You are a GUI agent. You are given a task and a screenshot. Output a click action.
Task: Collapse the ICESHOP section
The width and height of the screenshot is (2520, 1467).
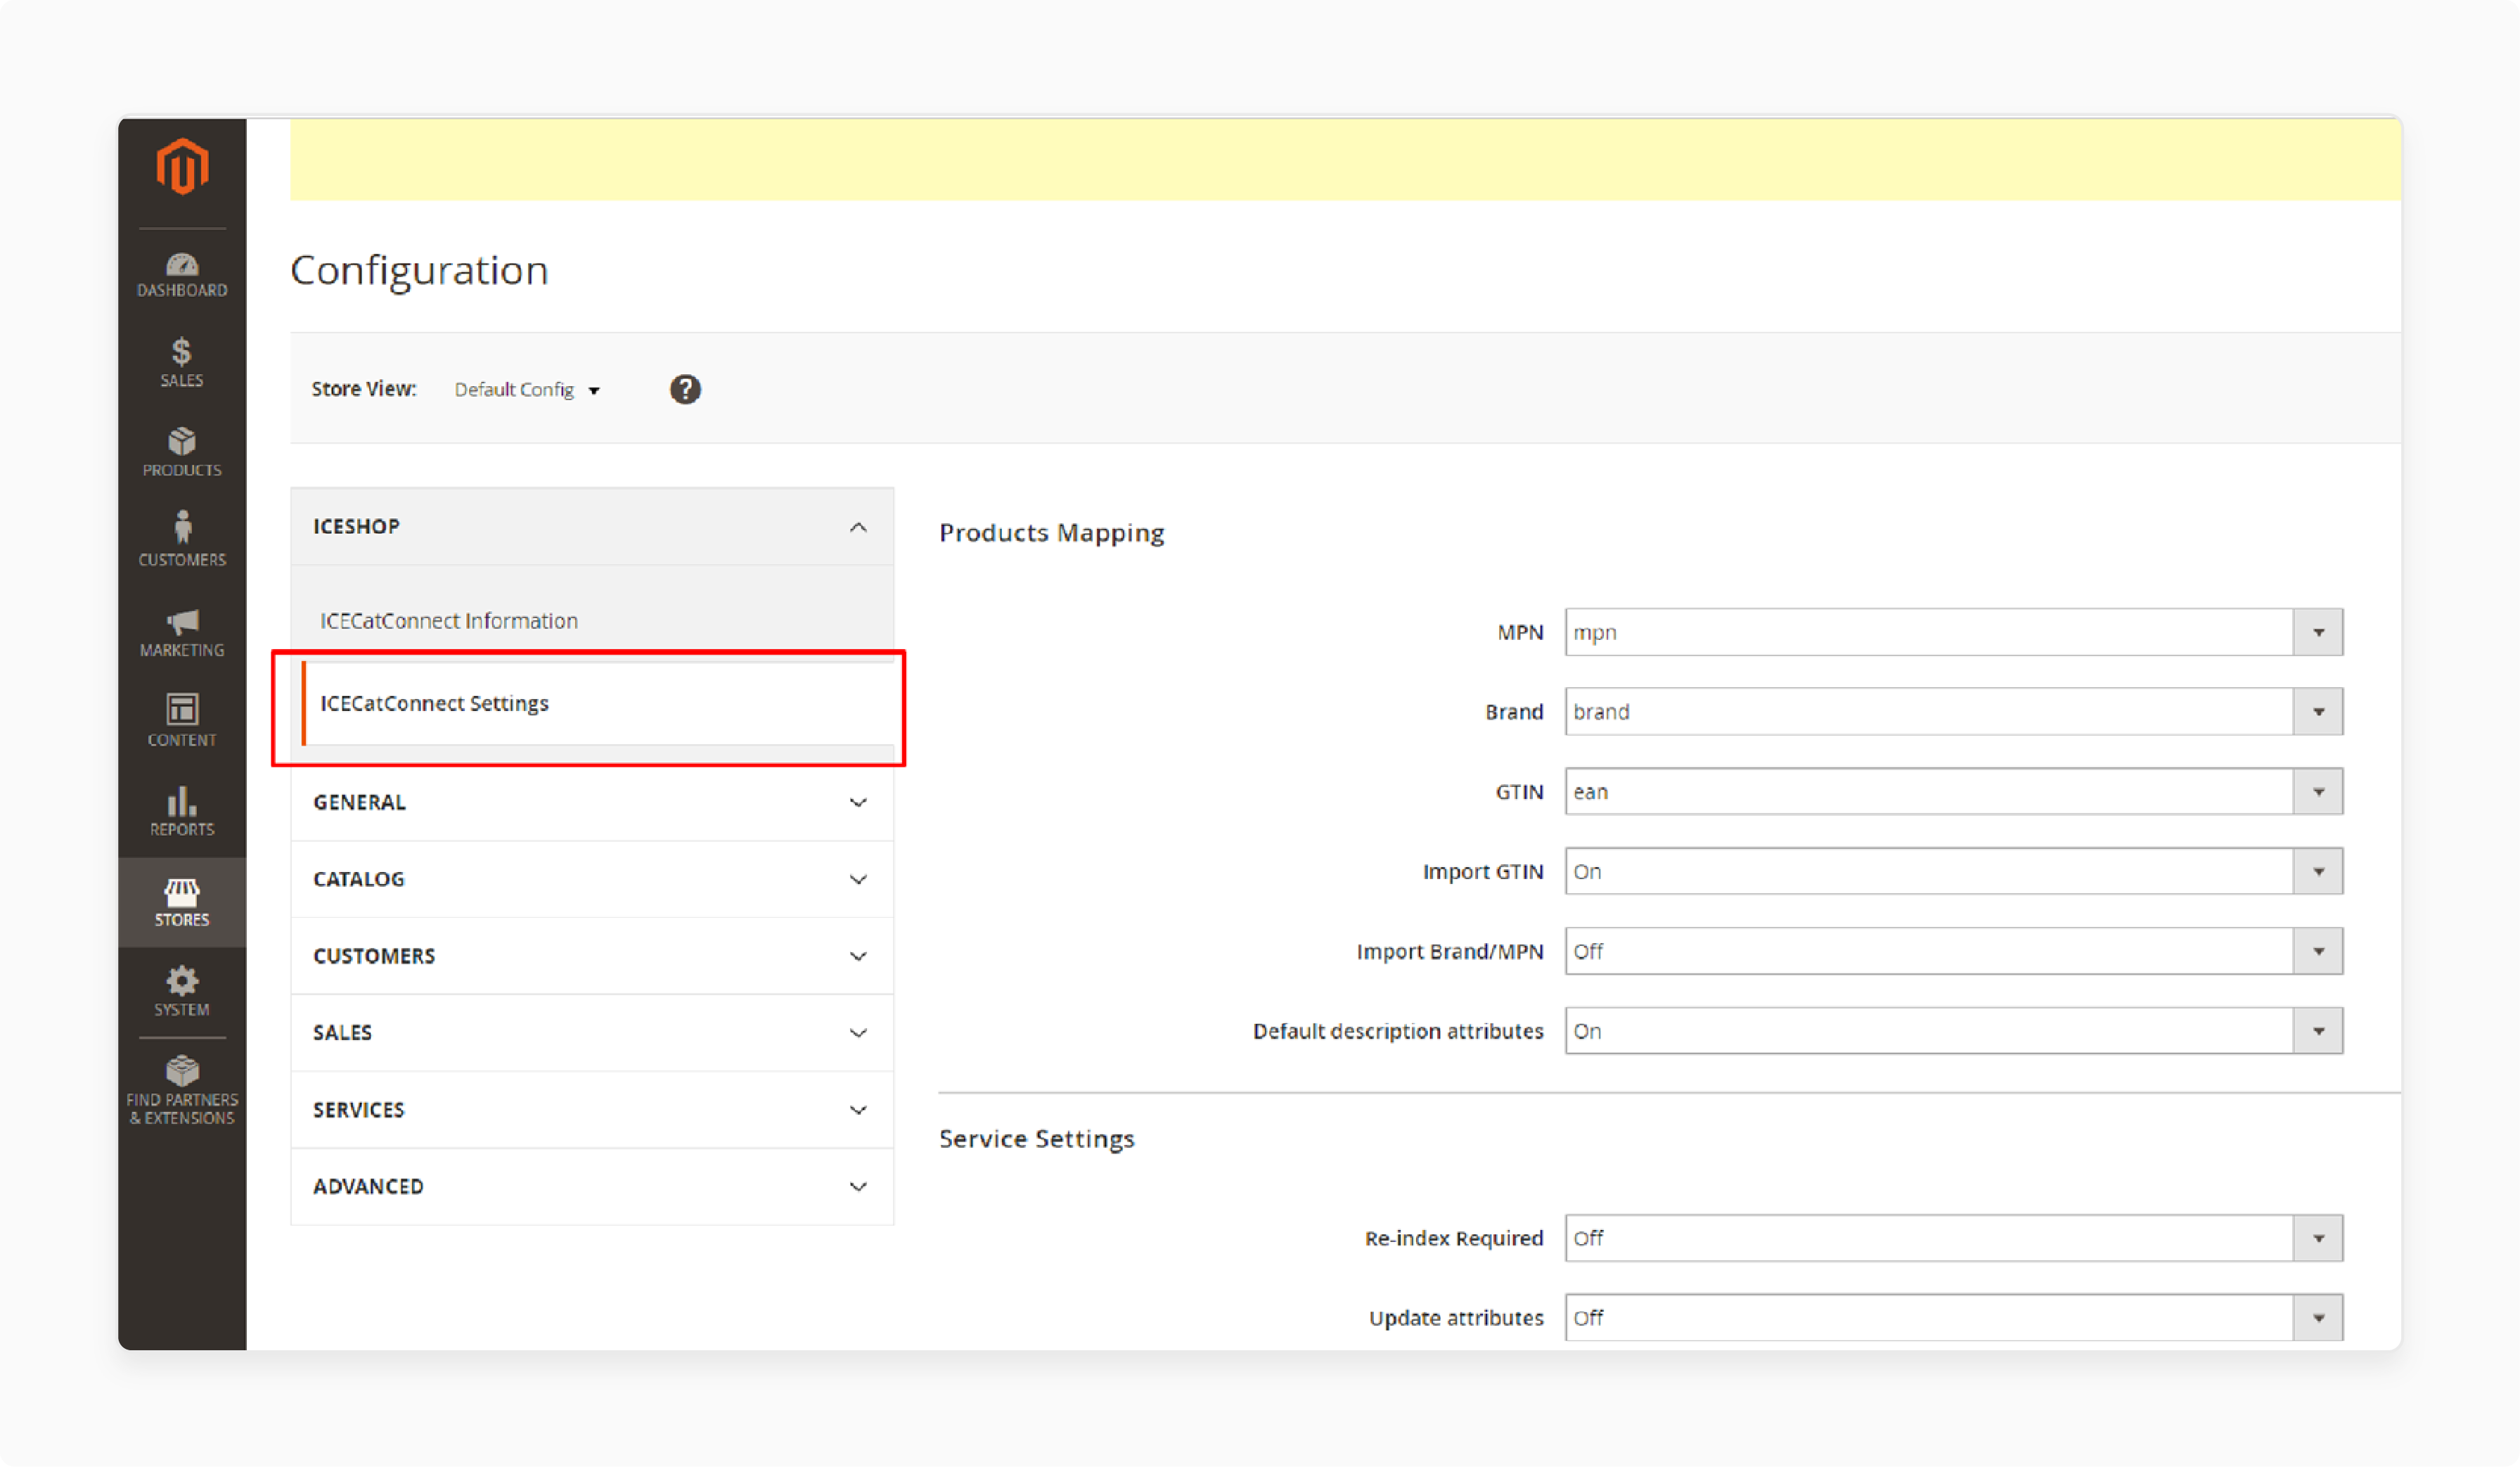tap(592, 527)
